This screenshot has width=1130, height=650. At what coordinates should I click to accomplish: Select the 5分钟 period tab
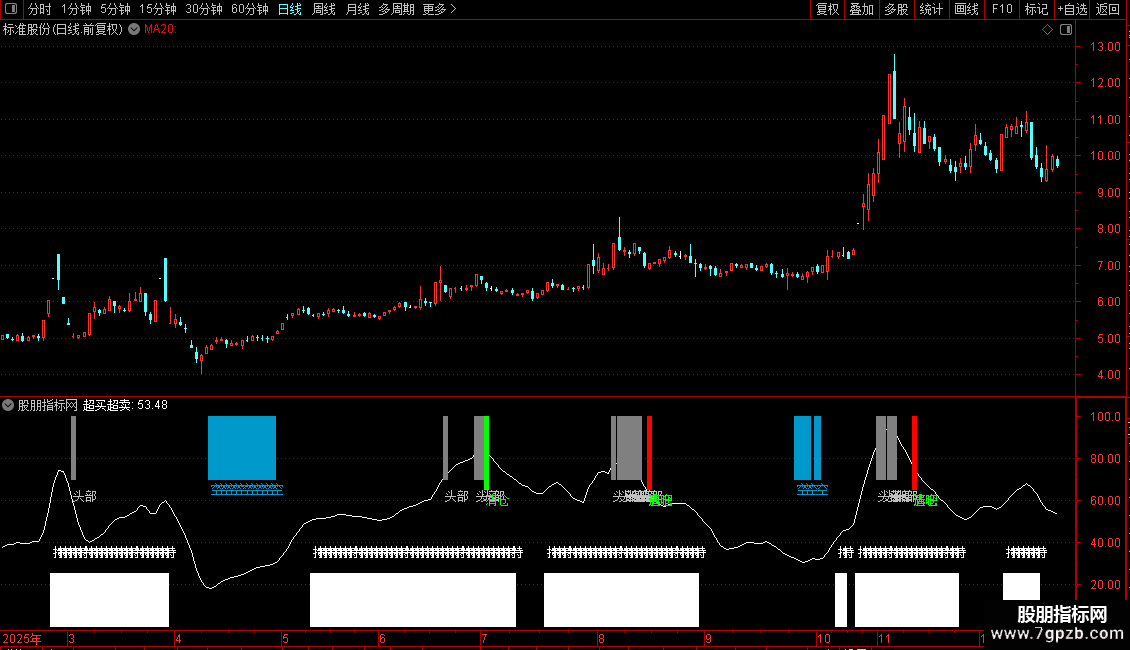[x=115, y=9]
